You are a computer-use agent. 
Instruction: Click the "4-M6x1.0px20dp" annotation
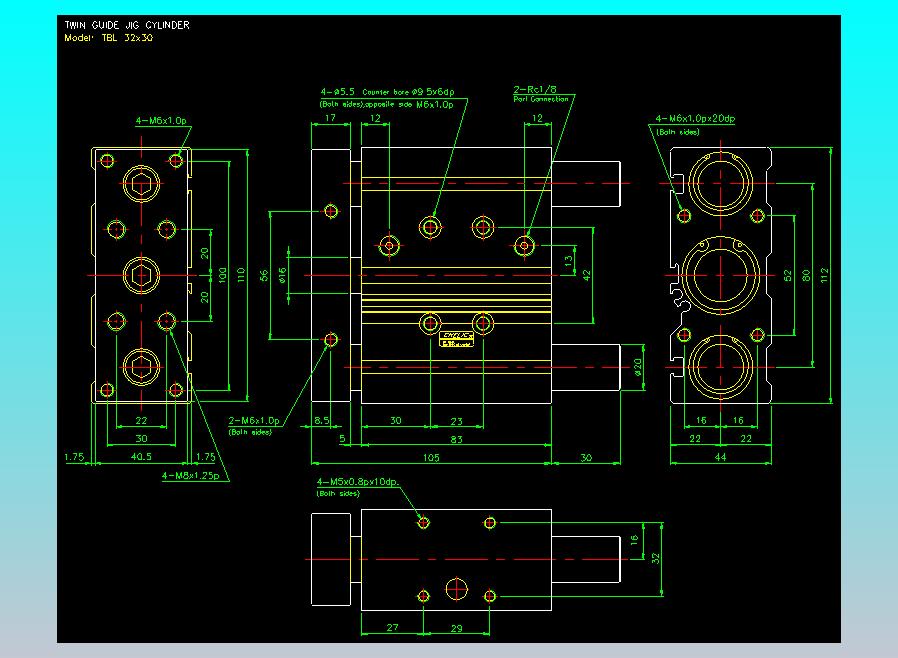click(695, 119)
